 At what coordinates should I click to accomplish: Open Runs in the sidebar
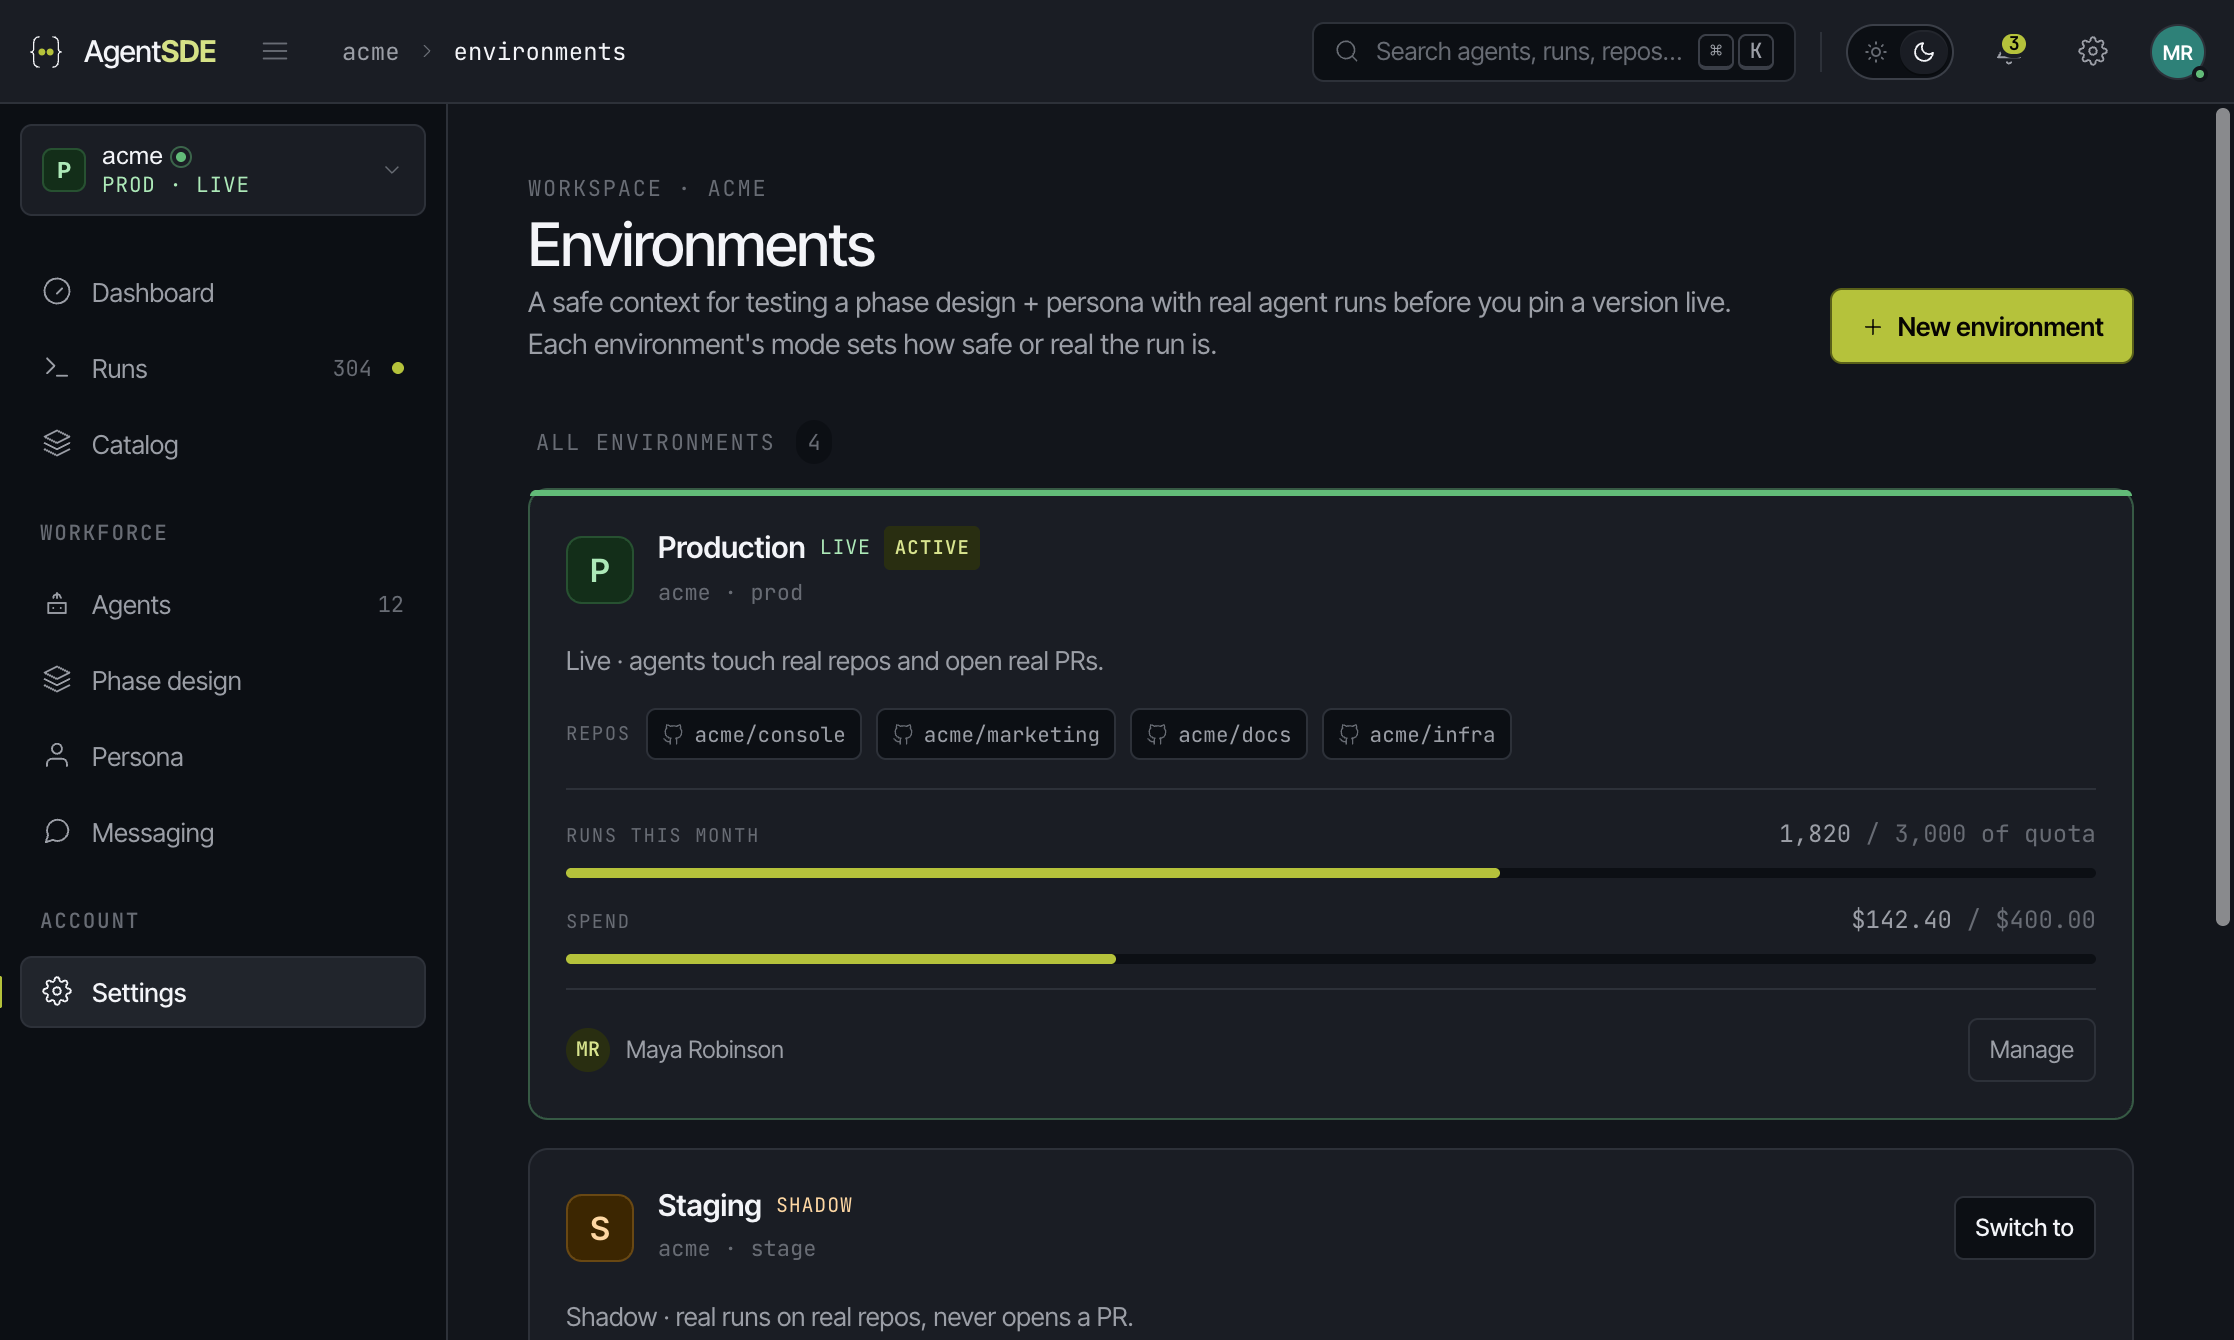coord(223,368)
